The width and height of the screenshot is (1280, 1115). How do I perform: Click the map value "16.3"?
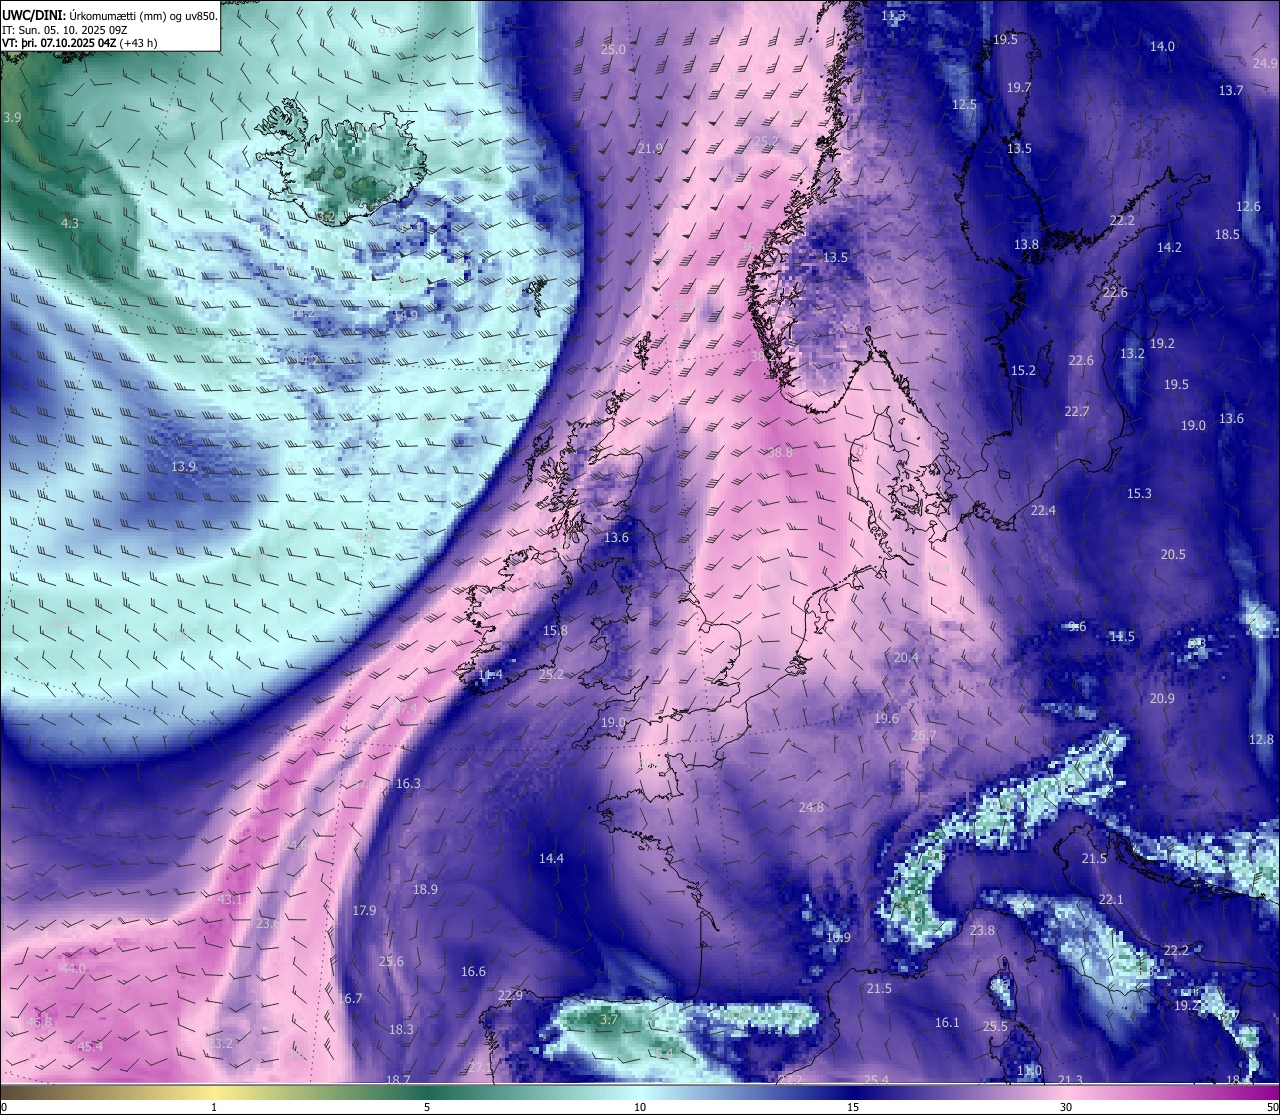(x=408, y=784)
